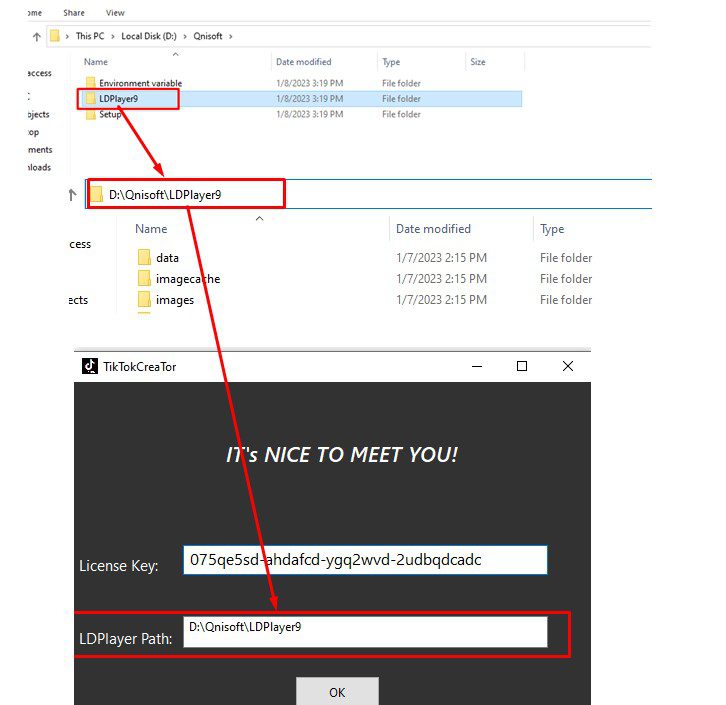Click the D:\Qnisoft\LDPlayer9 address bar

(x=369, y=194)
